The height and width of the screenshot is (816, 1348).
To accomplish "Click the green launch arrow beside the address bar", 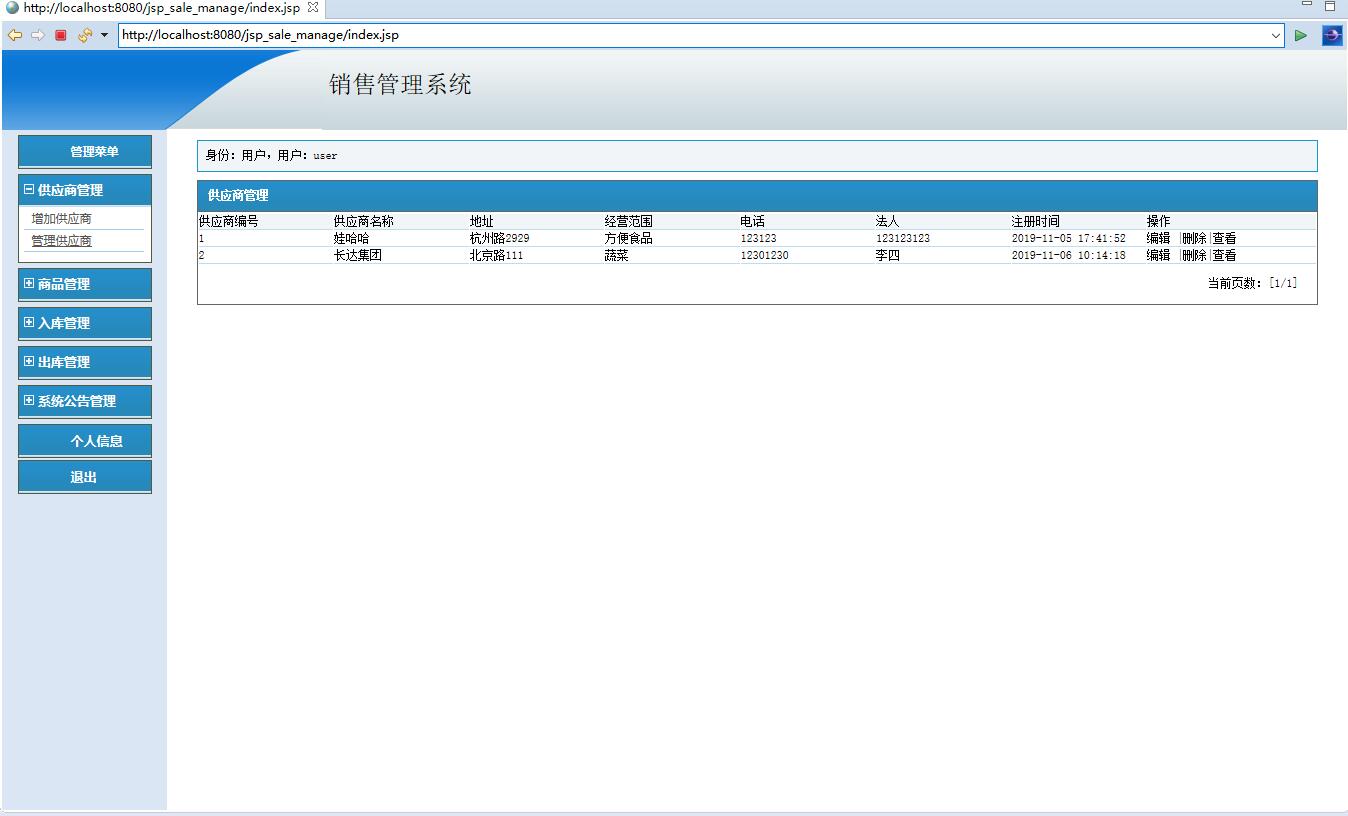I will 1301,34.
